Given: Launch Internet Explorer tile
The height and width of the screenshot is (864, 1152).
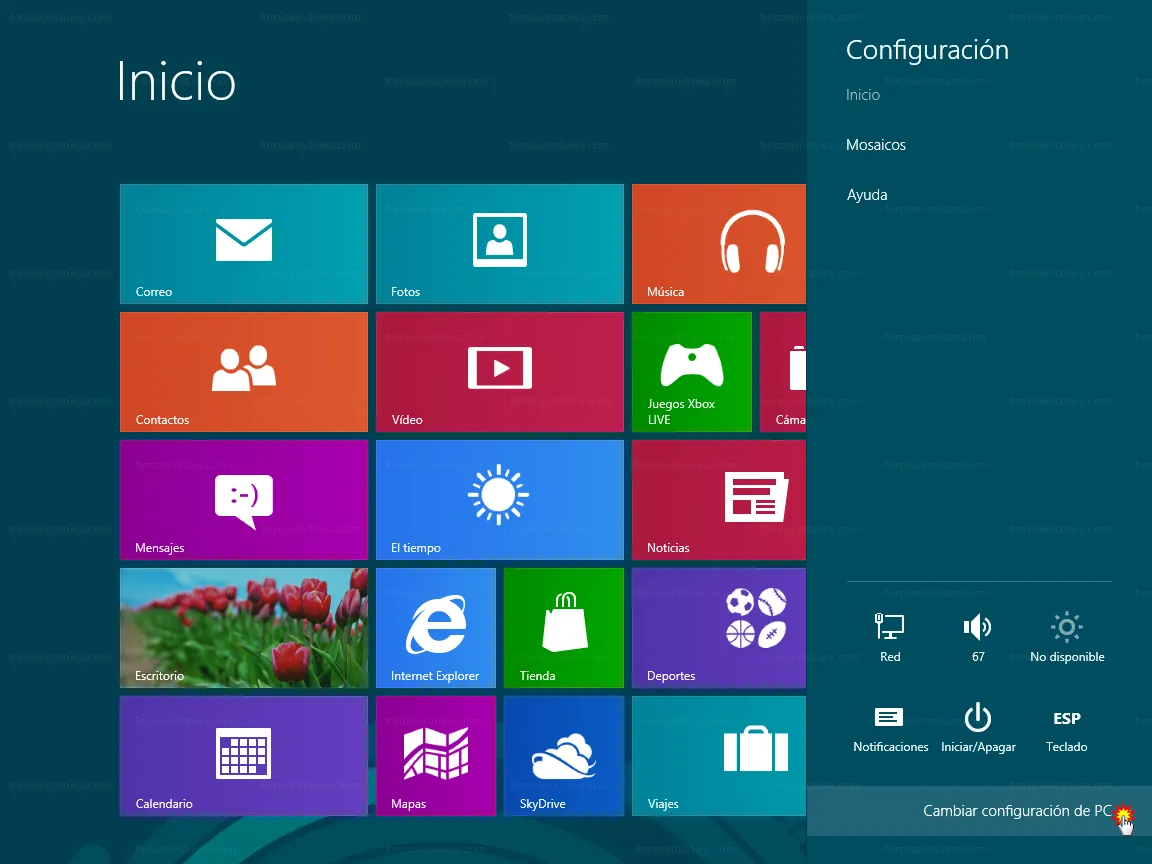Looking at the screenshot, I should point(436,628).
